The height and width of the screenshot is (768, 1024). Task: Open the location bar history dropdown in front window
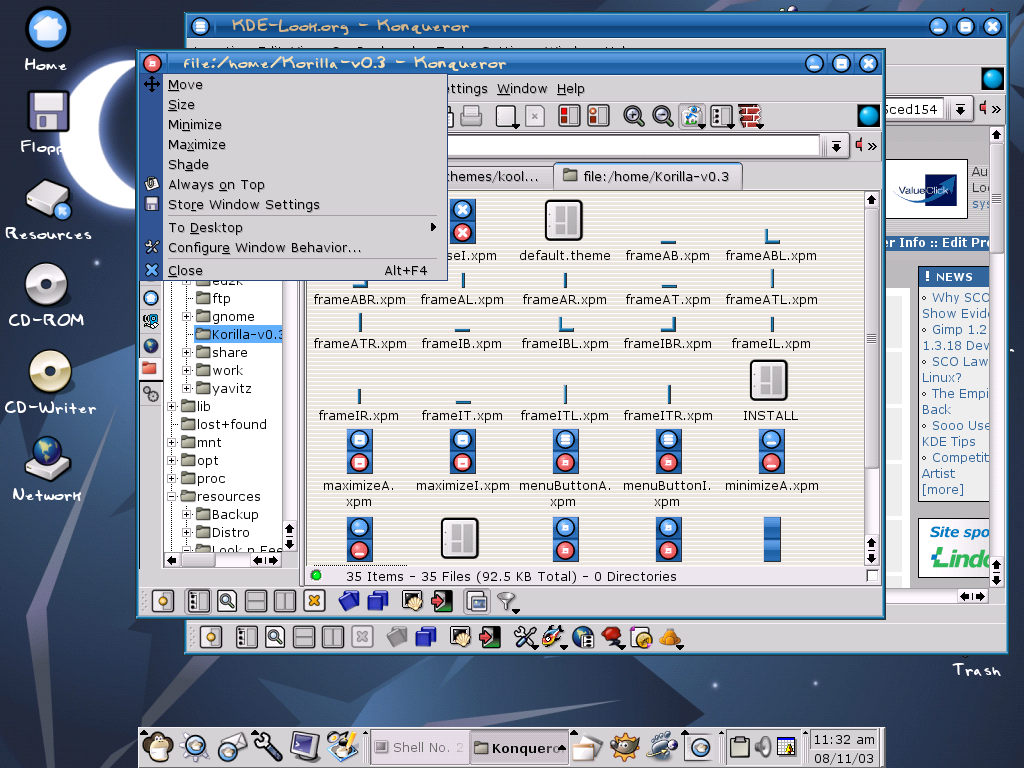click(836, 146)
